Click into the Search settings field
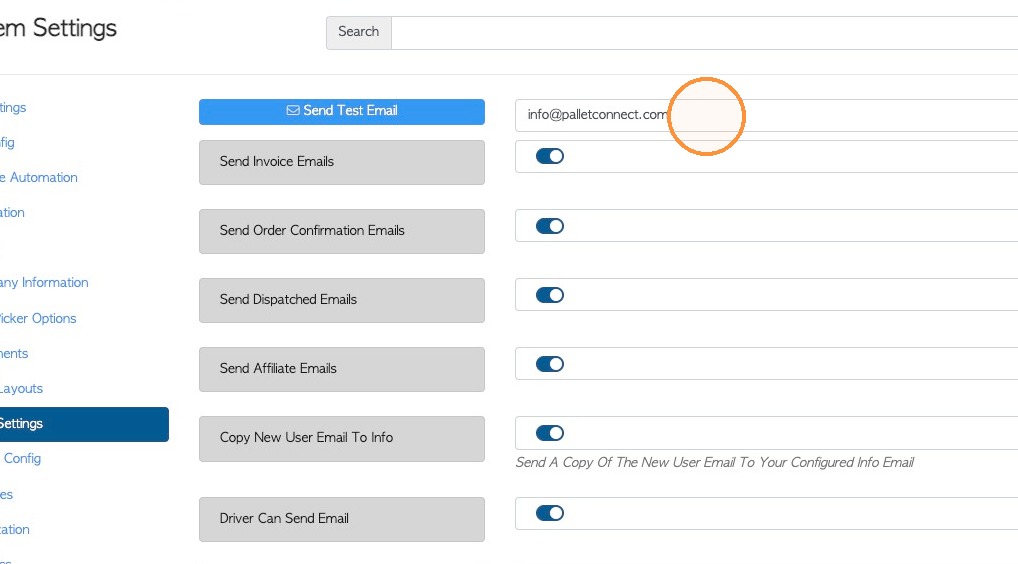 pos(704,32)
